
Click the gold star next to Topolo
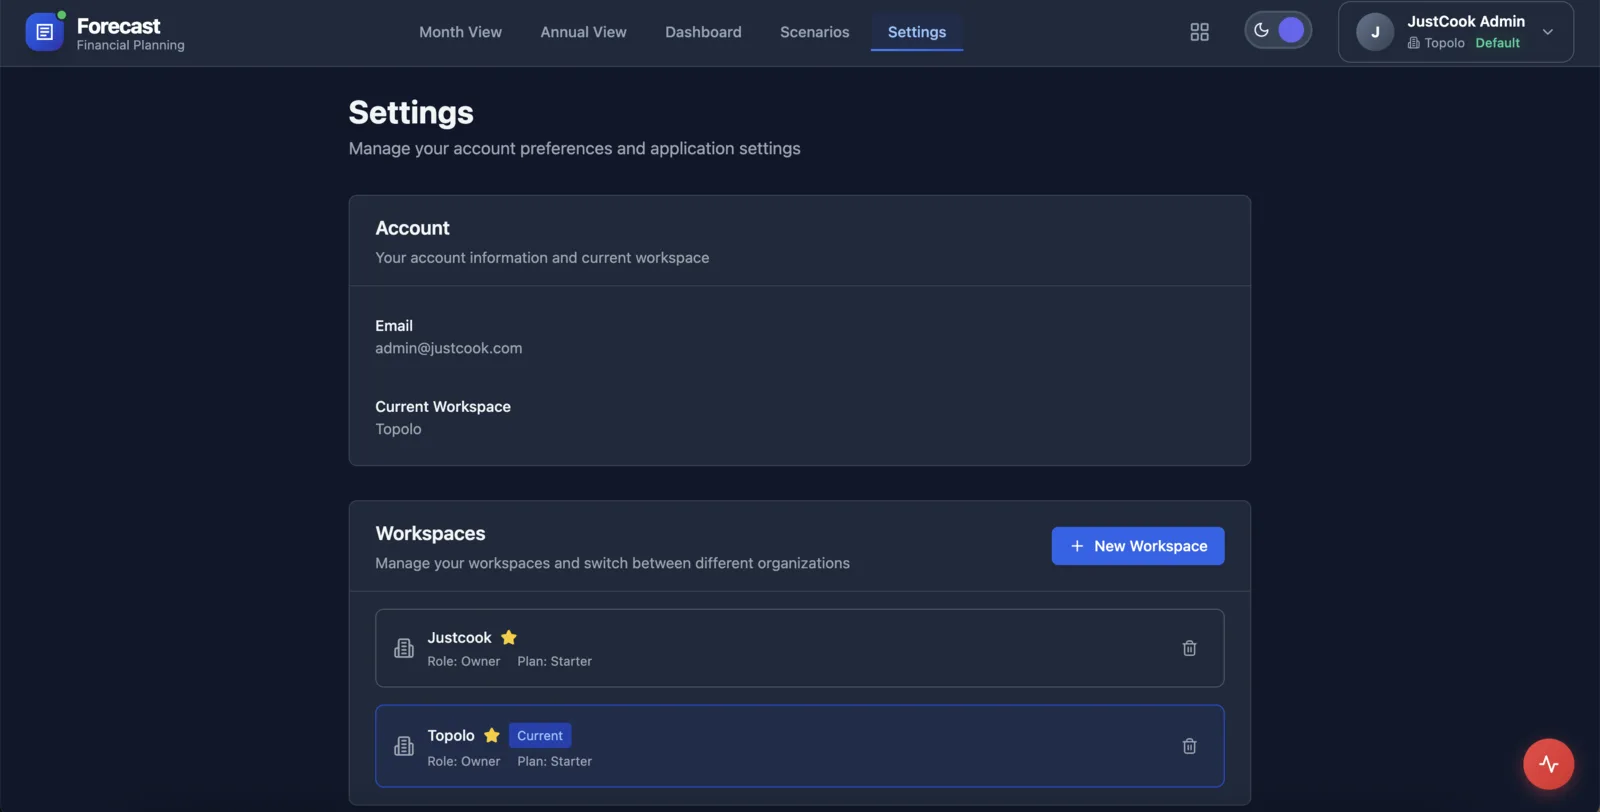click(492, 736)
